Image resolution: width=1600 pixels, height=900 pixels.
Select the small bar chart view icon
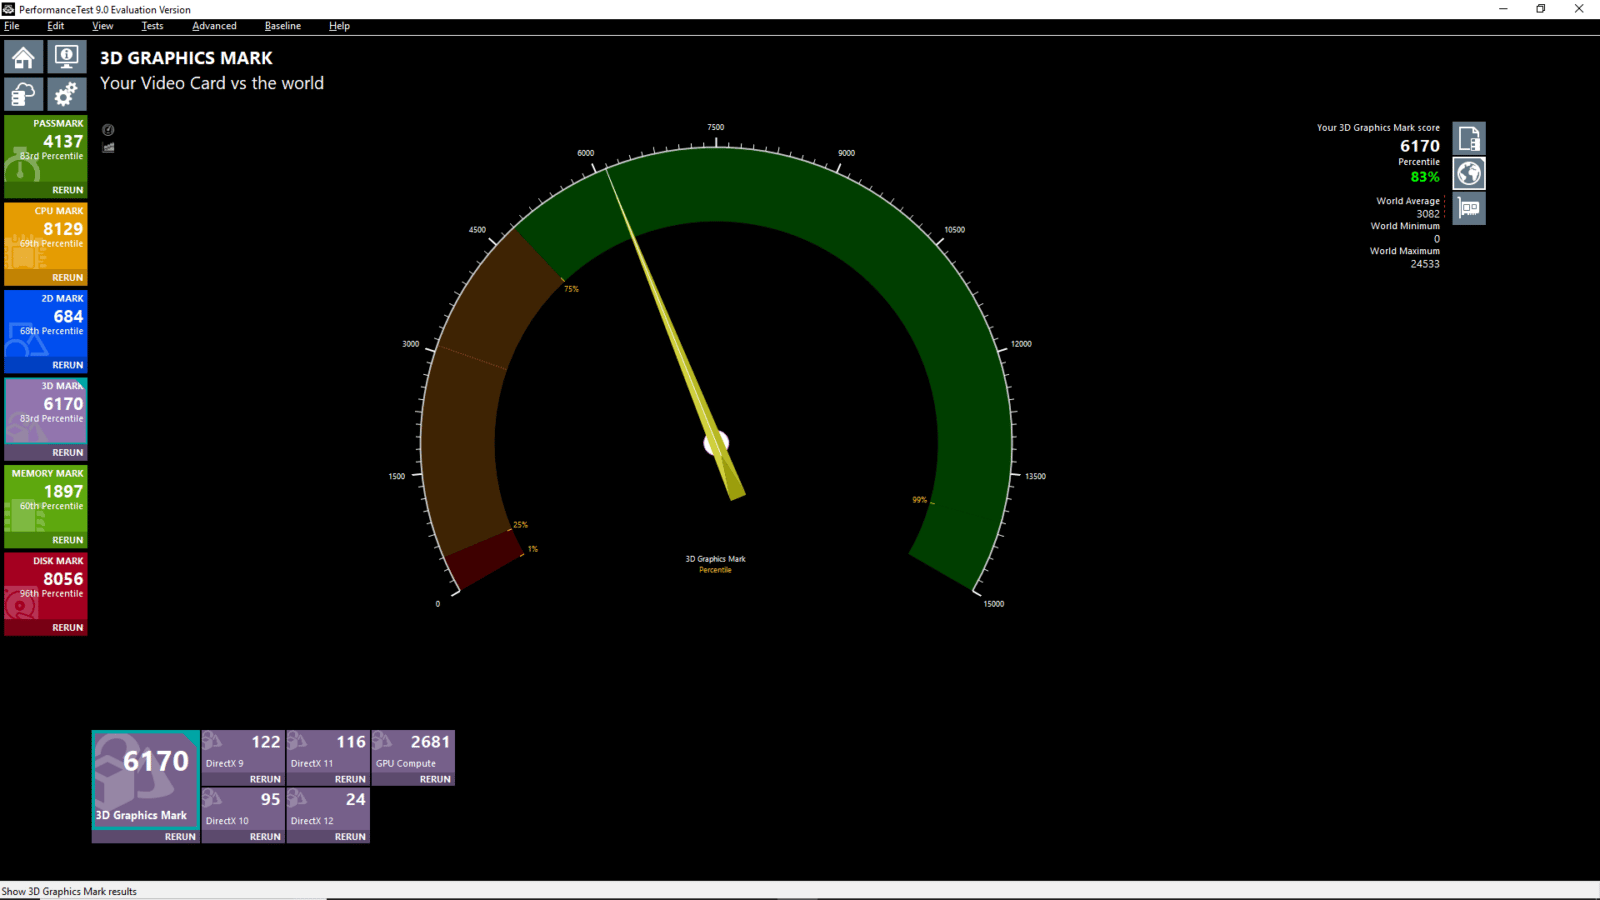pyautogui.click(x=108, y=148)
